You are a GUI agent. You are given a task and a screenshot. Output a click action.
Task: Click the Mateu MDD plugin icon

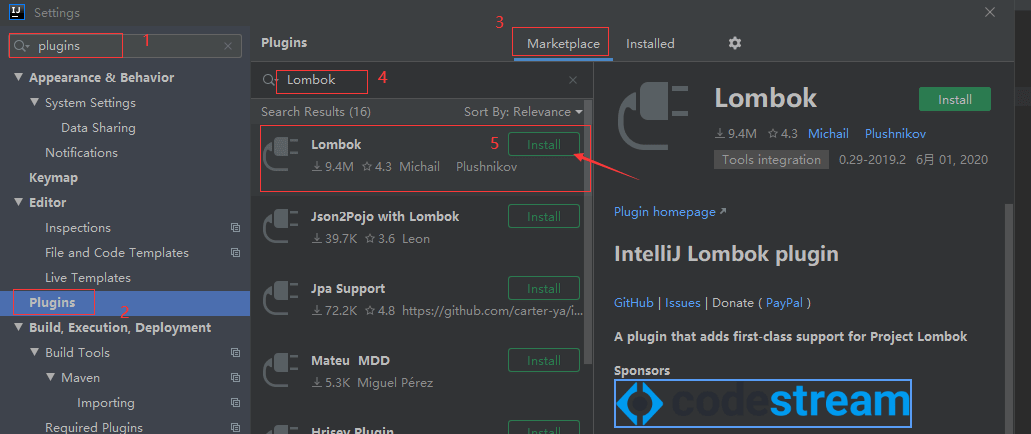[281, 371]
